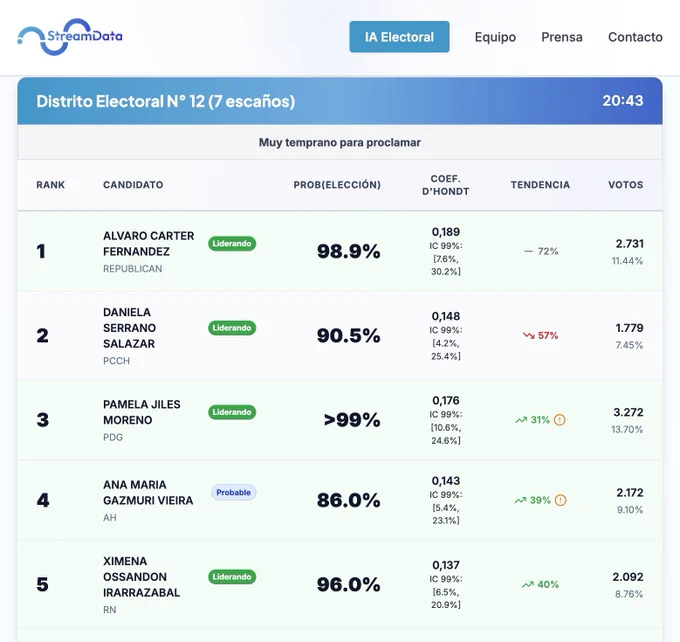Viewport: 680px width, 642px height.
Task: Click the upward trend arrow beside 31%
Action: click(x=521, y=420)
